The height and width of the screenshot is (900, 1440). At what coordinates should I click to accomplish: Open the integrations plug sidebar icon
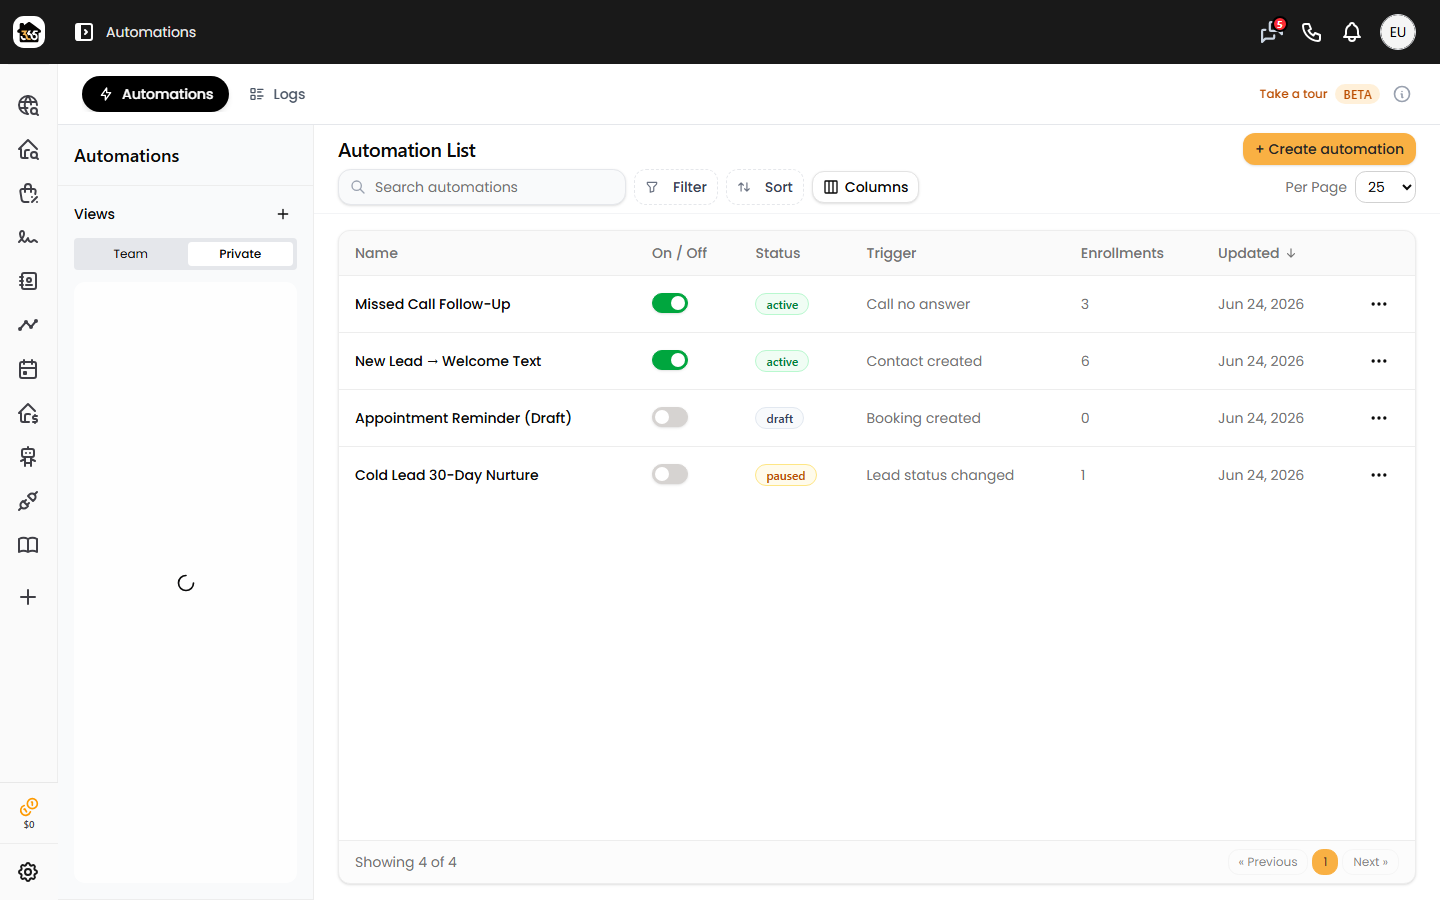point(28,501)
